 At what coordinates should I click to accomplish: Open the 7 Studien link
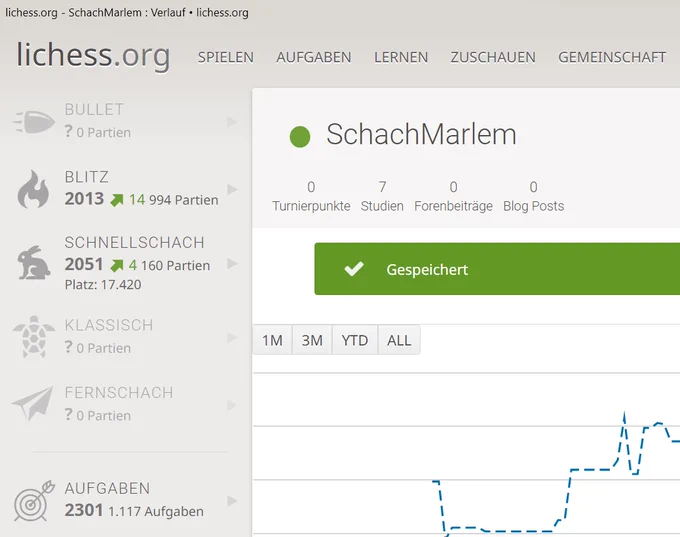pyautogui.click(x=382, y=196)
